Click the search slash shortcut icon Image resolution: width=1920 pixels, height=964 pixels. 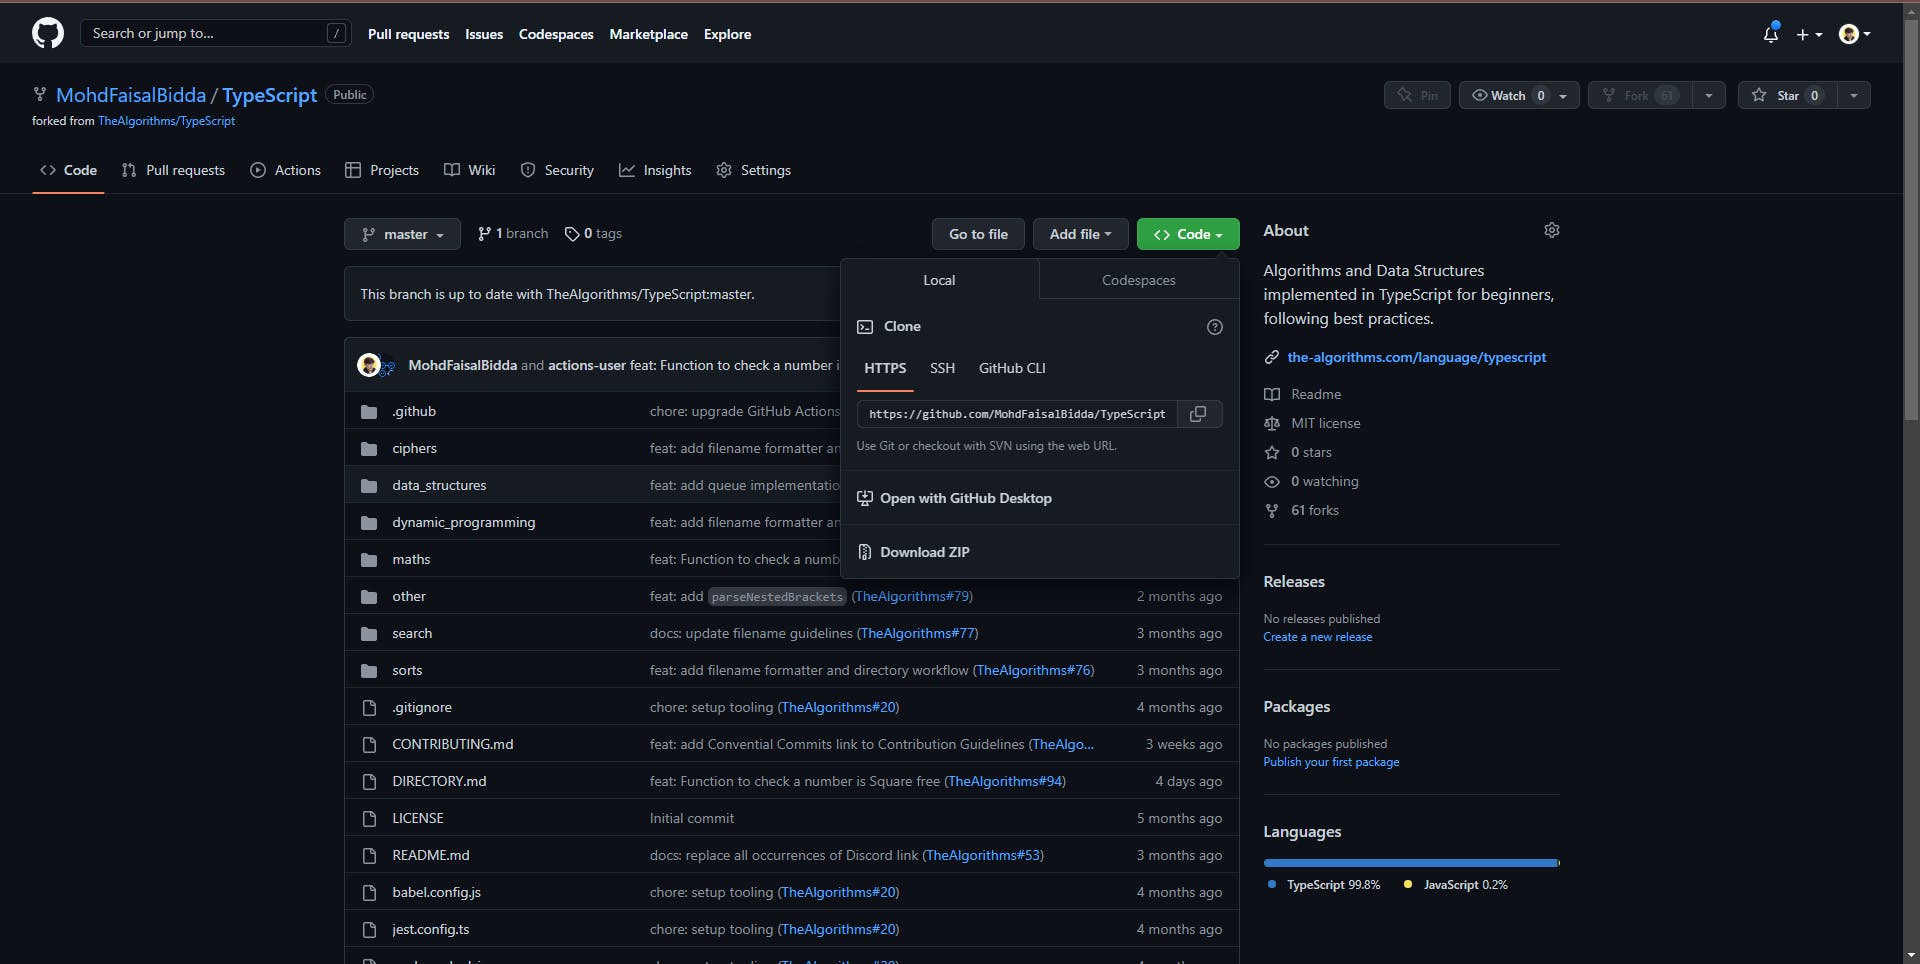point(337,33)
